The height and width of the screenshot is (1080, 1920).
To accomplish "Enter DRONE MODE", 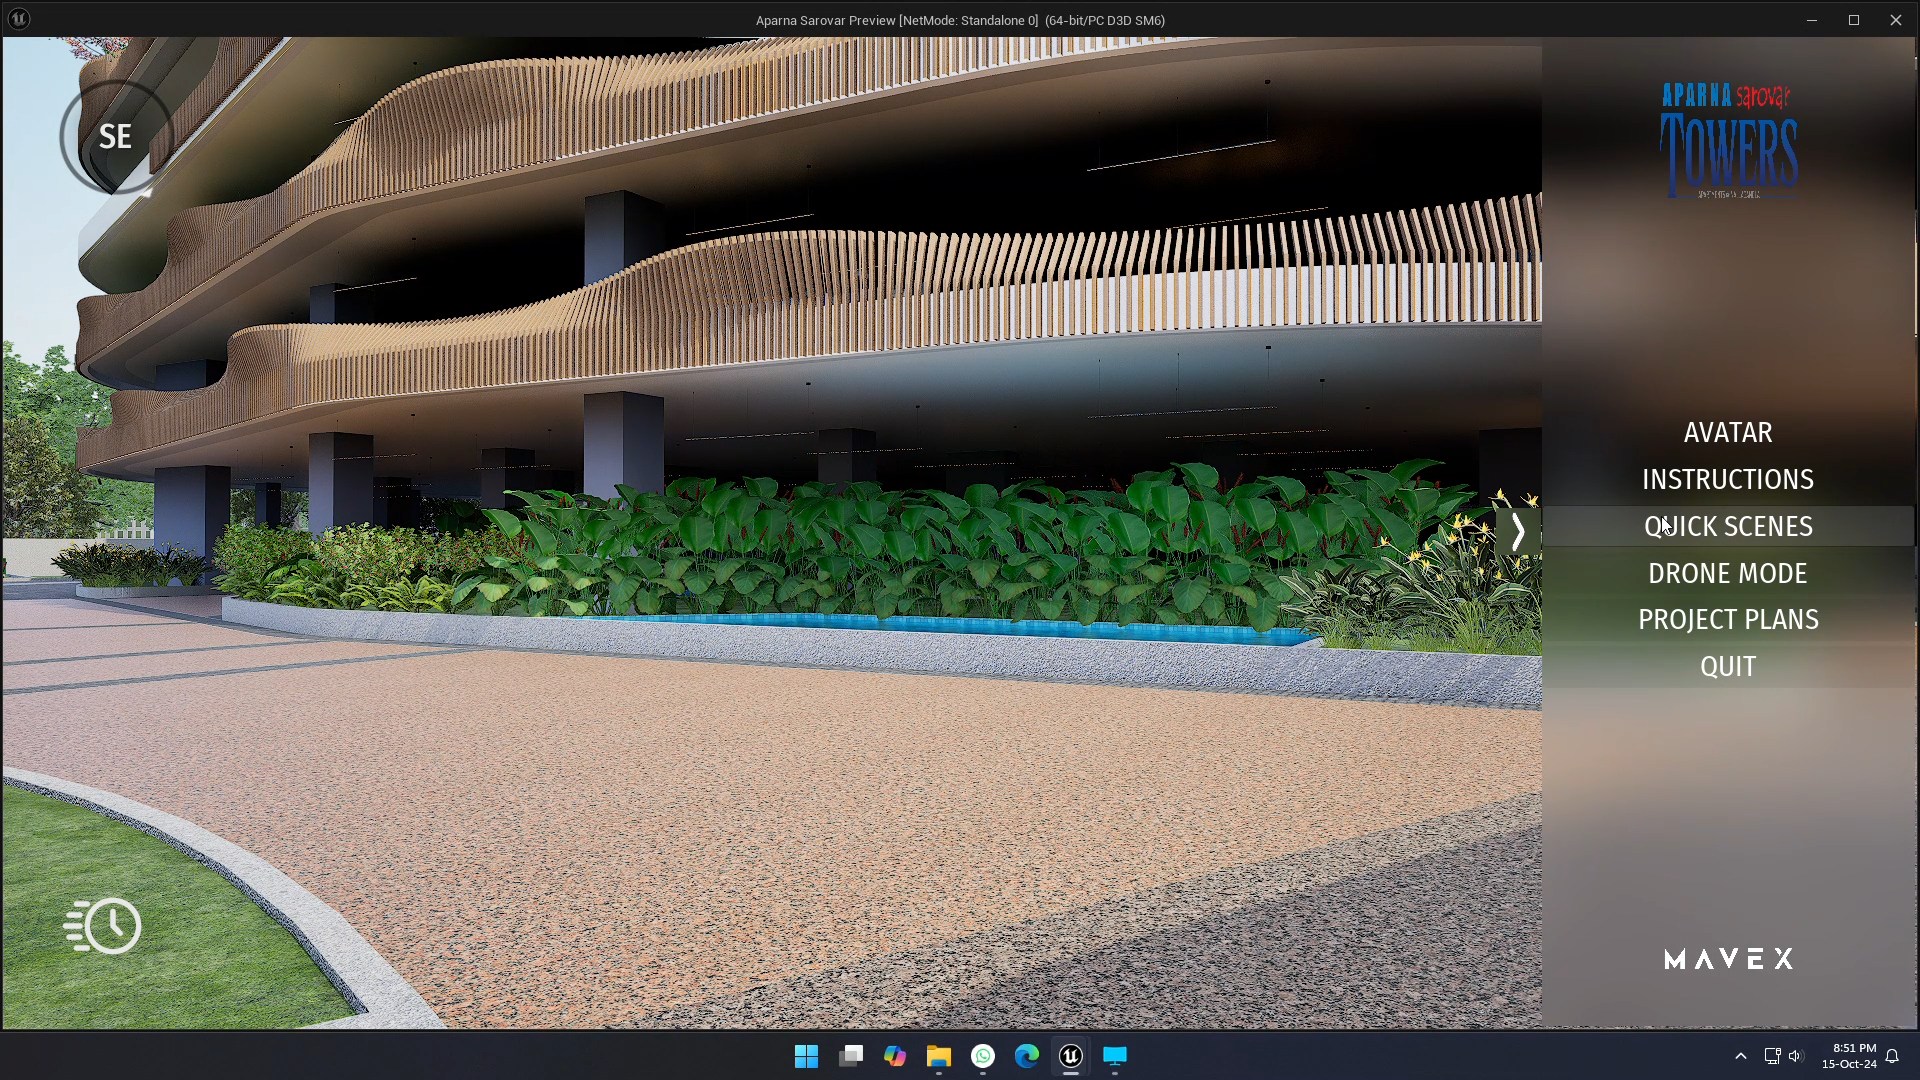I will point(1727,573).
